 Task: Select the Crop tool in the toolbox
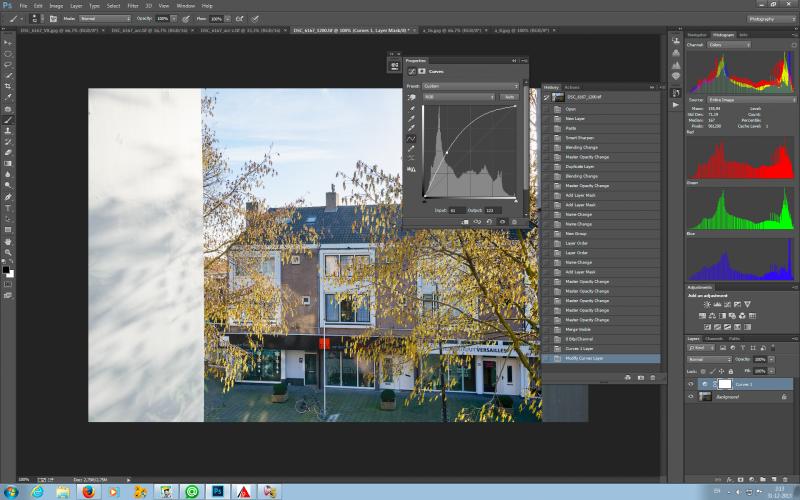pos(8,86)
